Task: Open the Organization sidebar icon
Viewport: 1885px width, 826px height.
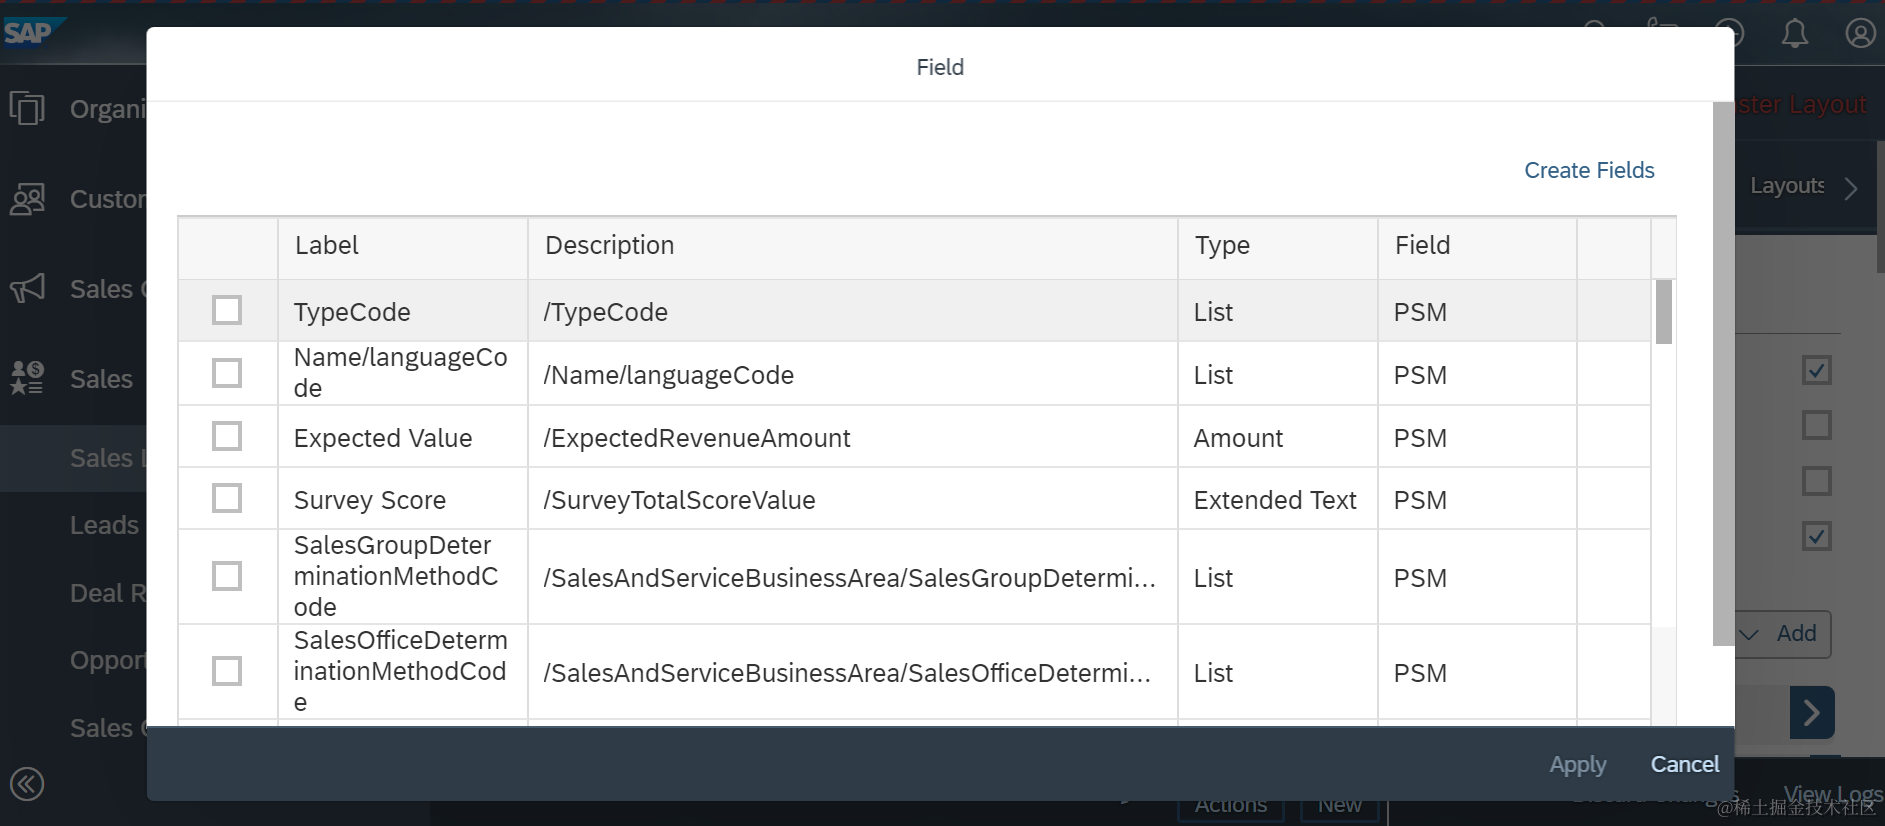Action: coord(27,108)
